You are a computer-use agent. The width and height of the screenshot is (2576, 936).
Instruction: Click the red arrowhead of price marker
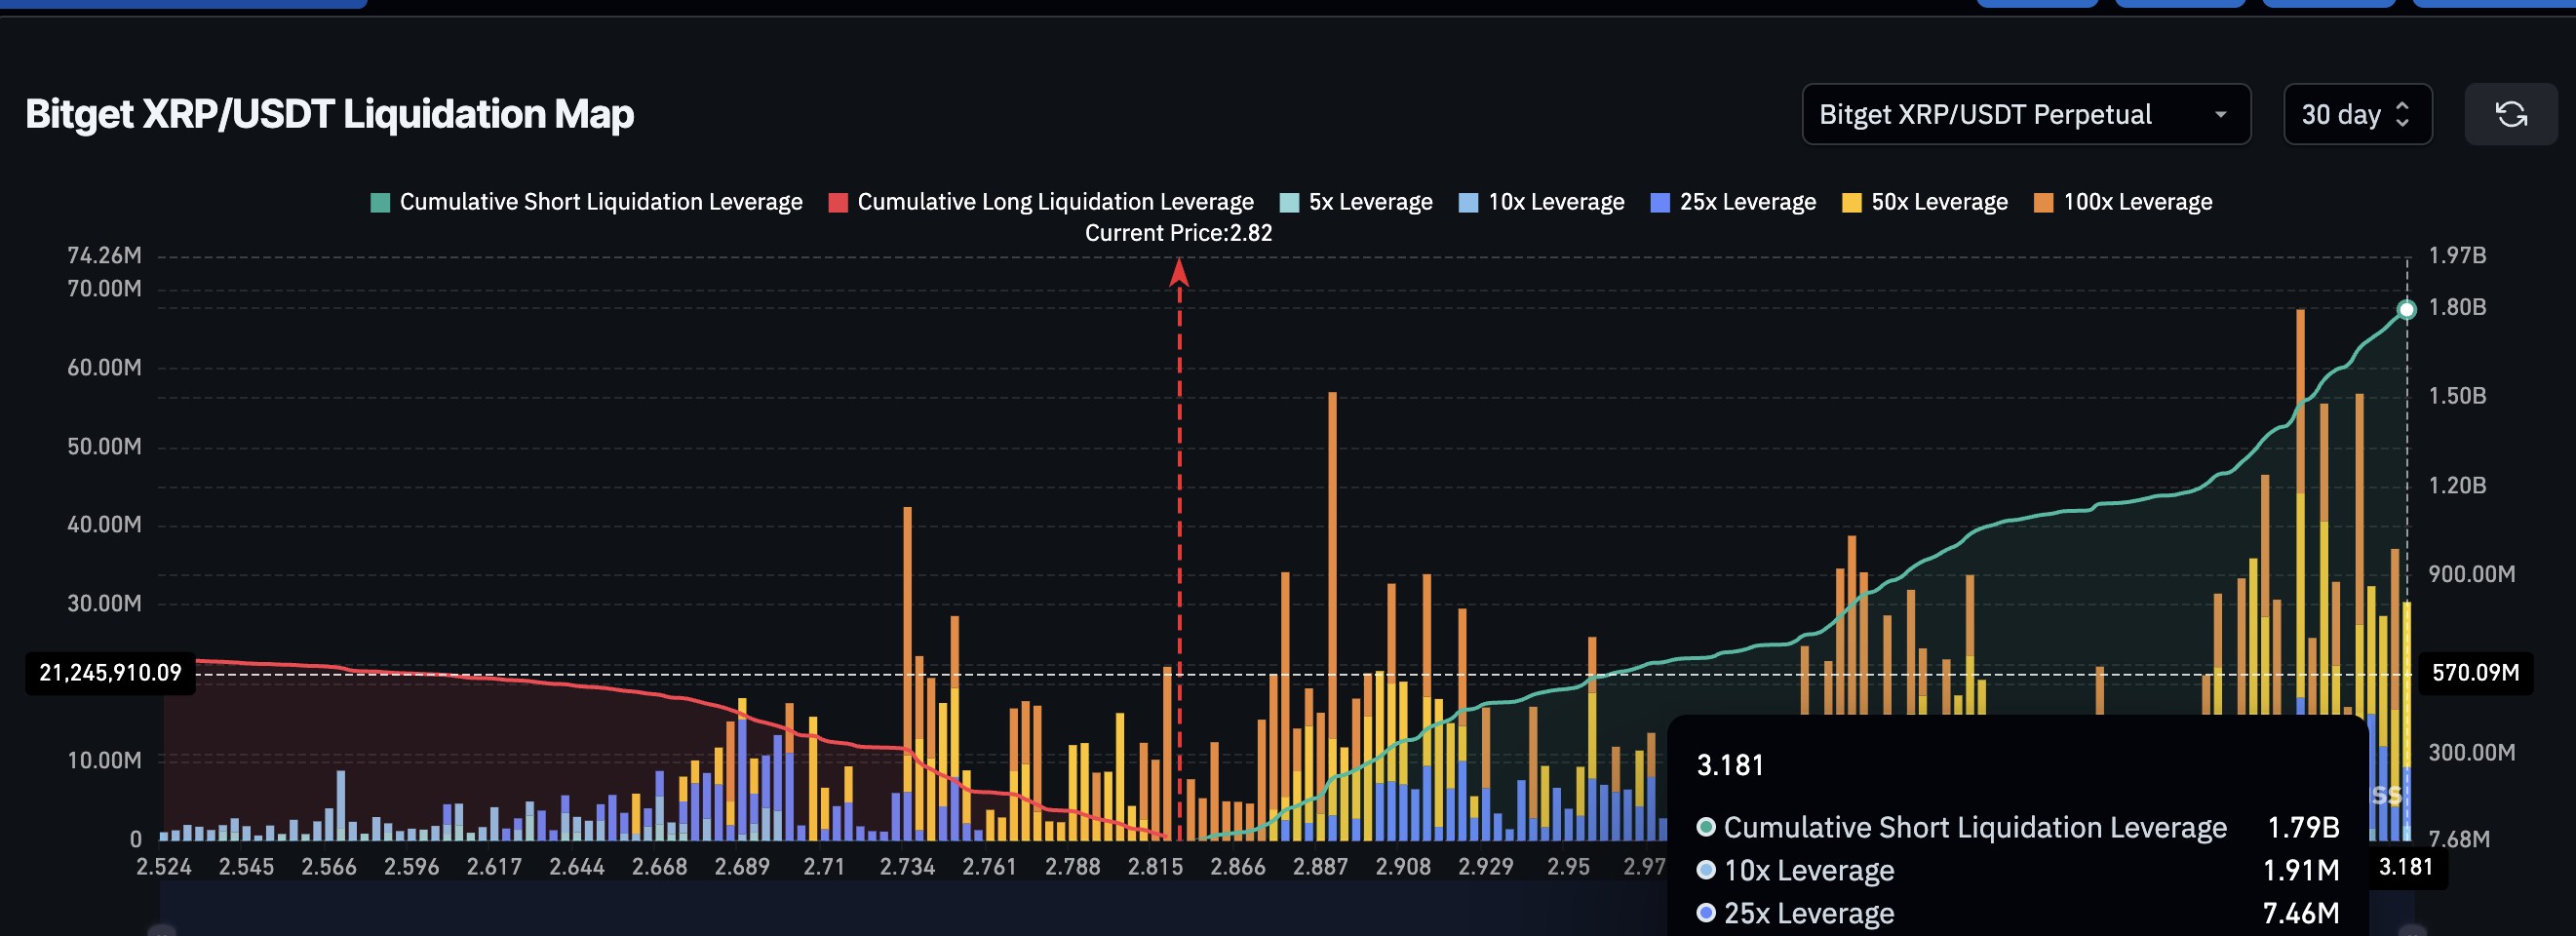click(1179, 272)
